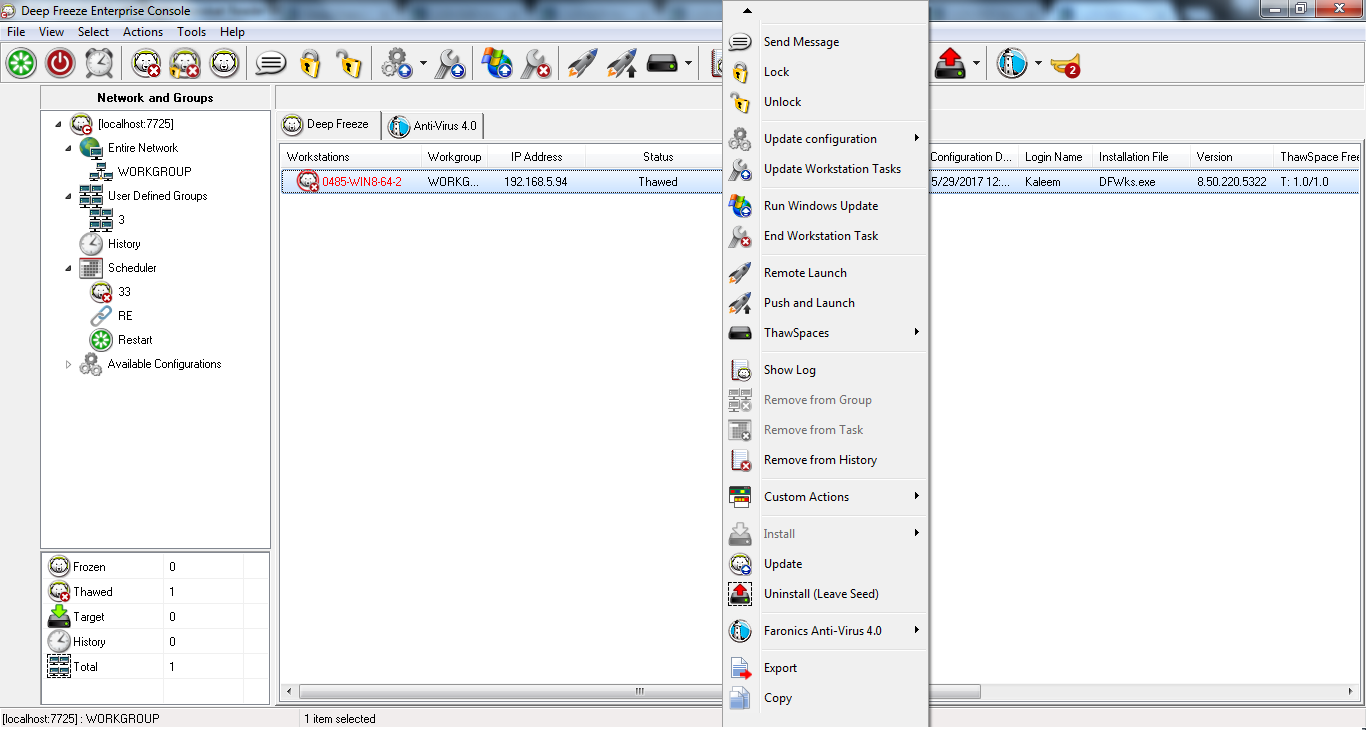
Task: Click the lighthouse Anti-Virus toolbar icon
Action: click(1012, 64)
